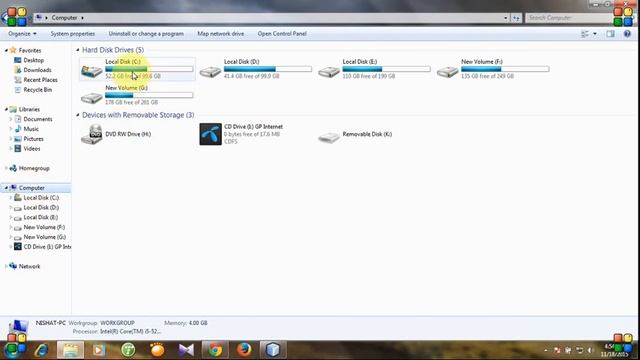Collapse the Computer tree node
Viewport: 640px width, 360px height.
click(x=6, y=188)
